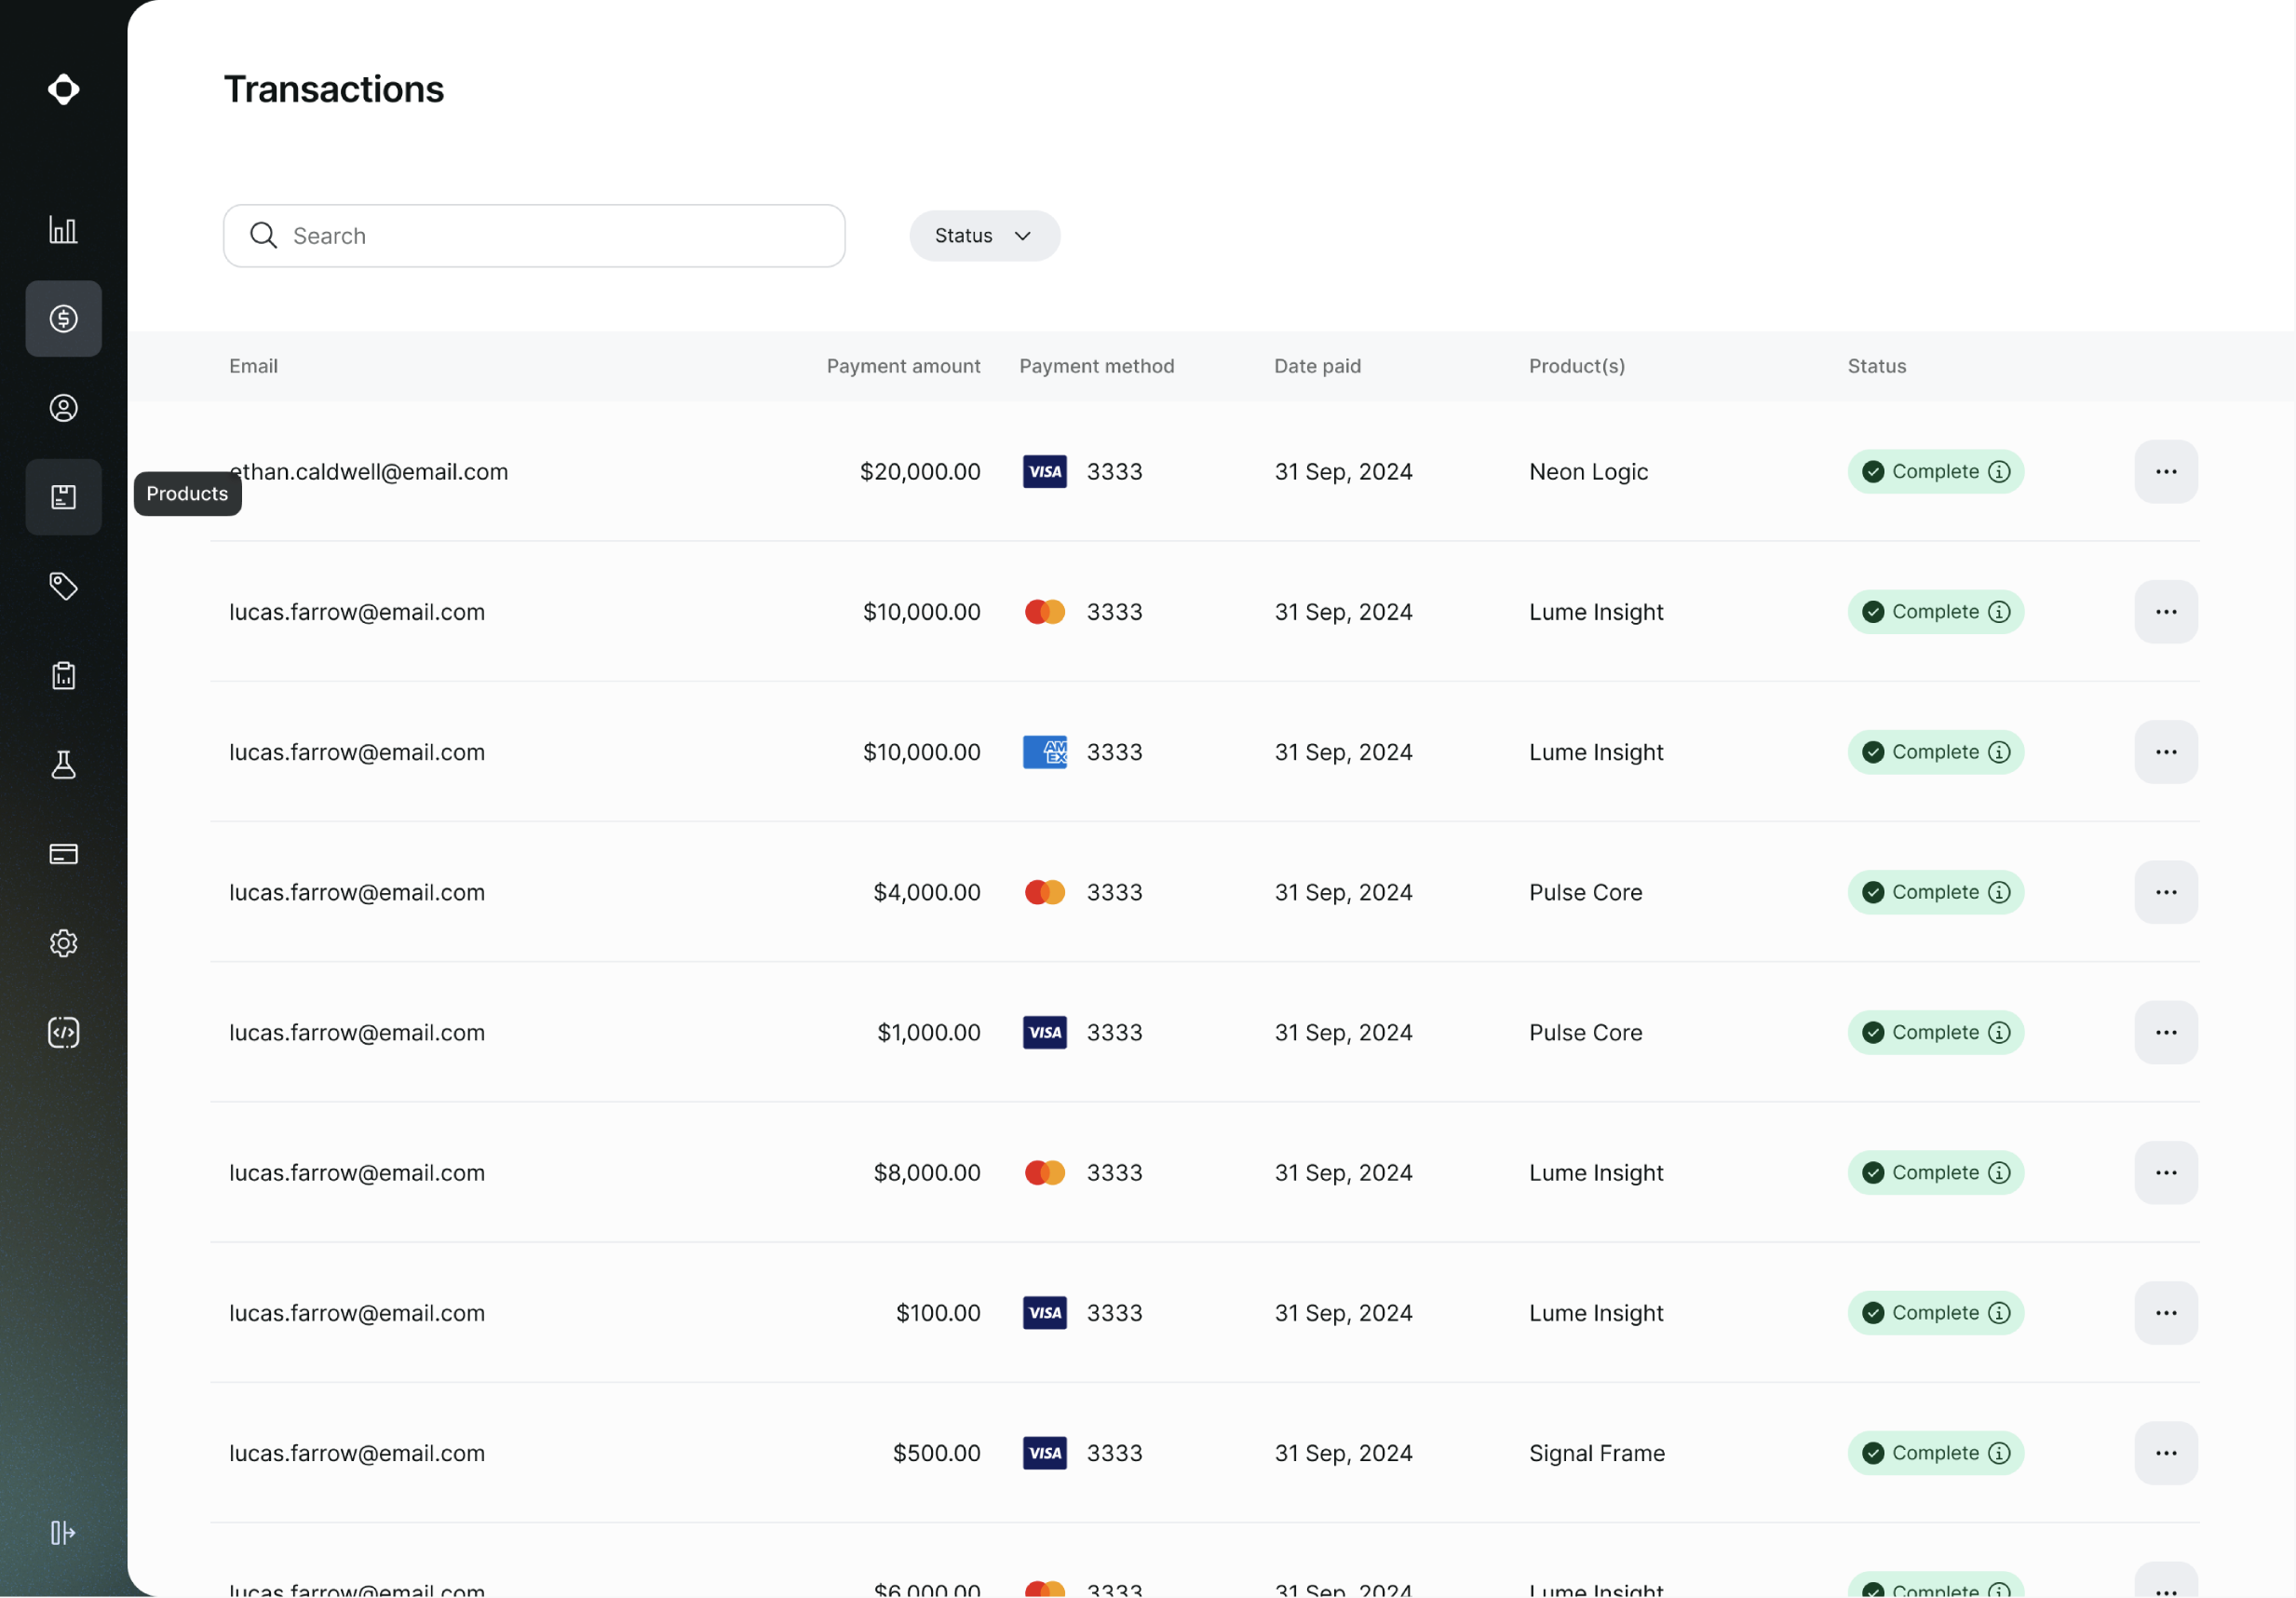Click the Amex card icon on the $10,000.00 row
2296x1598 pixels.
tap(1045, 752)
